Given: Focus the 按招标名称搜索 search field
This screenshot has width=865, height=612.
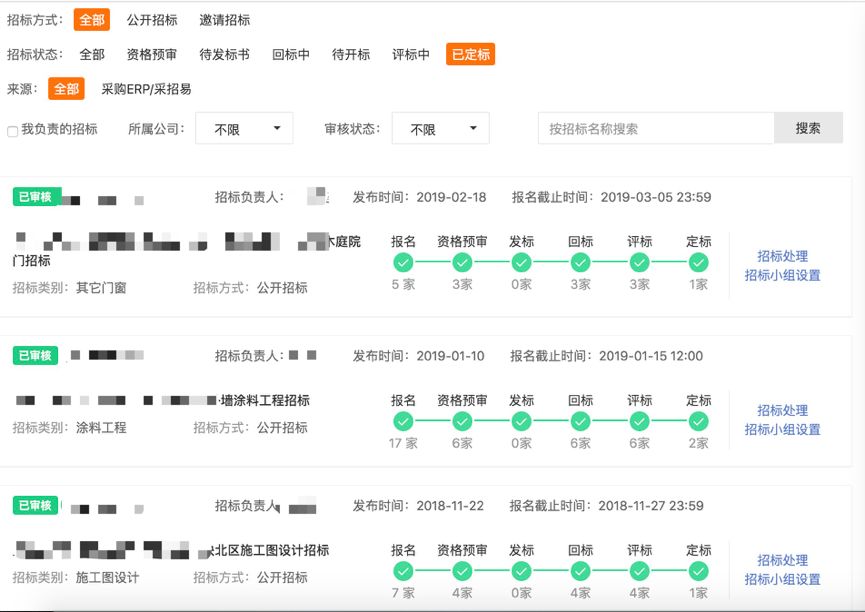Looking at the screenshot, I should (x=656, y=128).
